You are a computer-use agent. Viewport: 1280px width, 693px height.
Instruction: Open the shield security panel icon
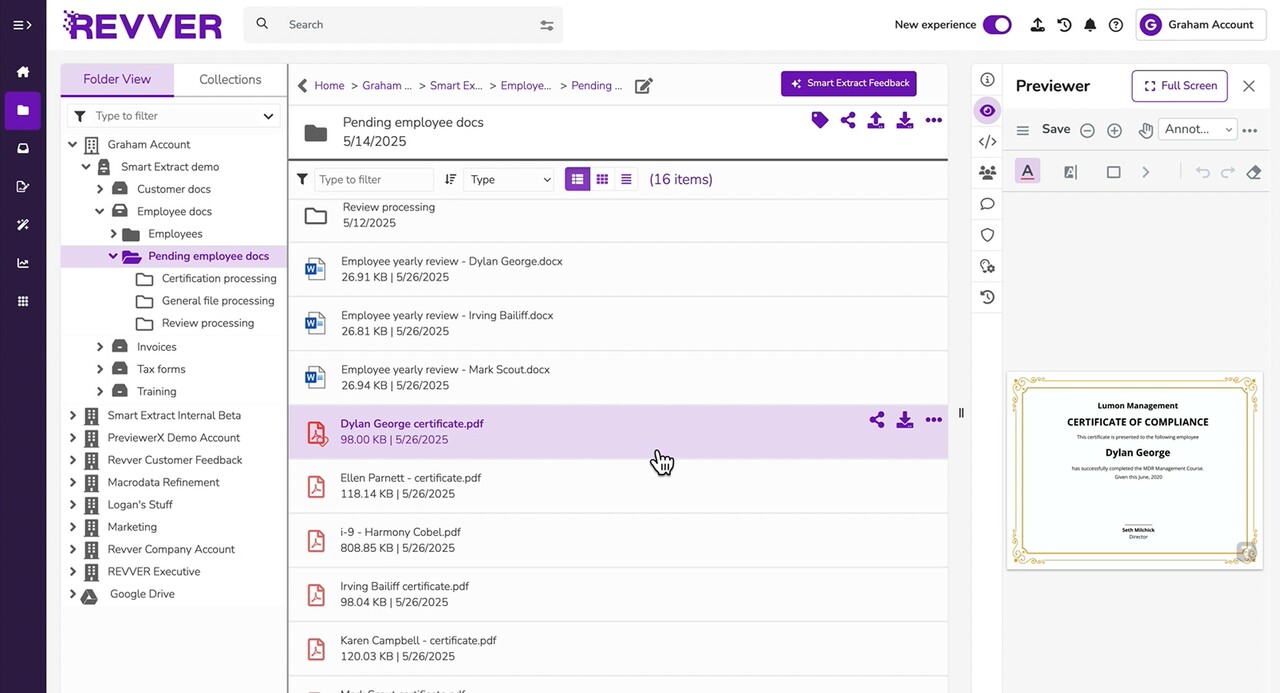[988, 235]
